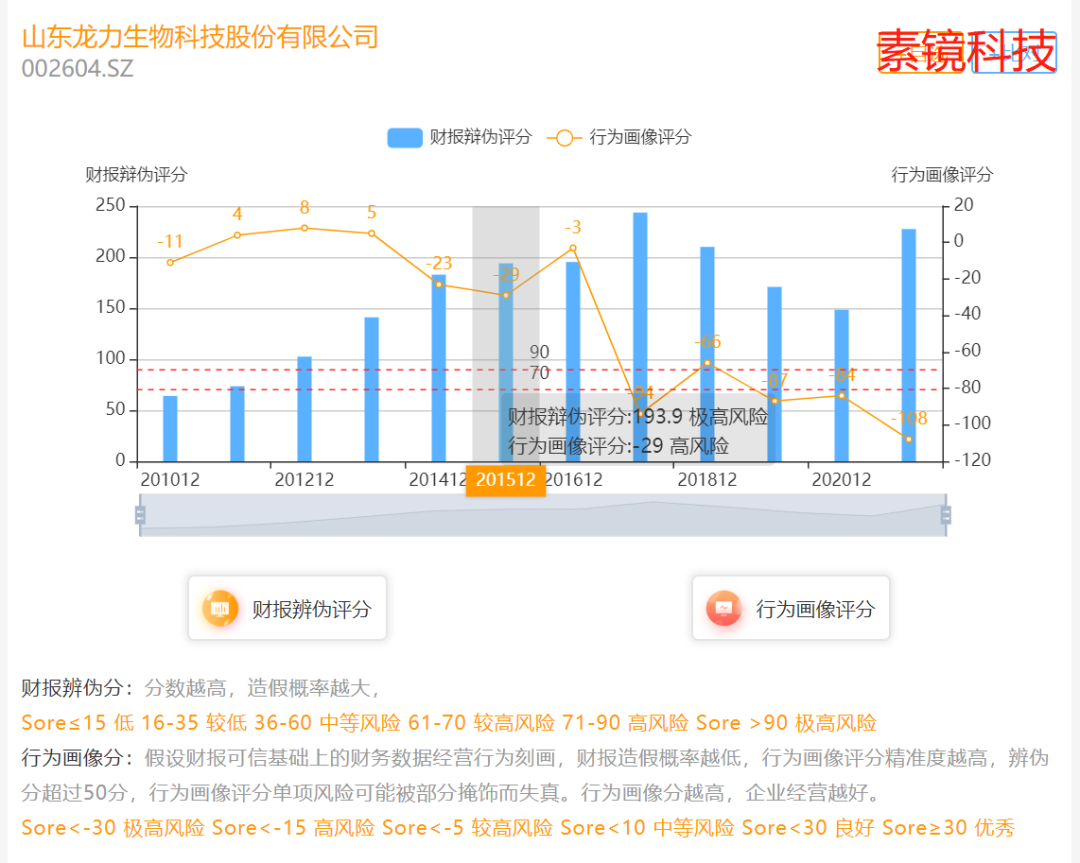
Task: Select the last blue bar for 202112
Action: pos(908,345)
